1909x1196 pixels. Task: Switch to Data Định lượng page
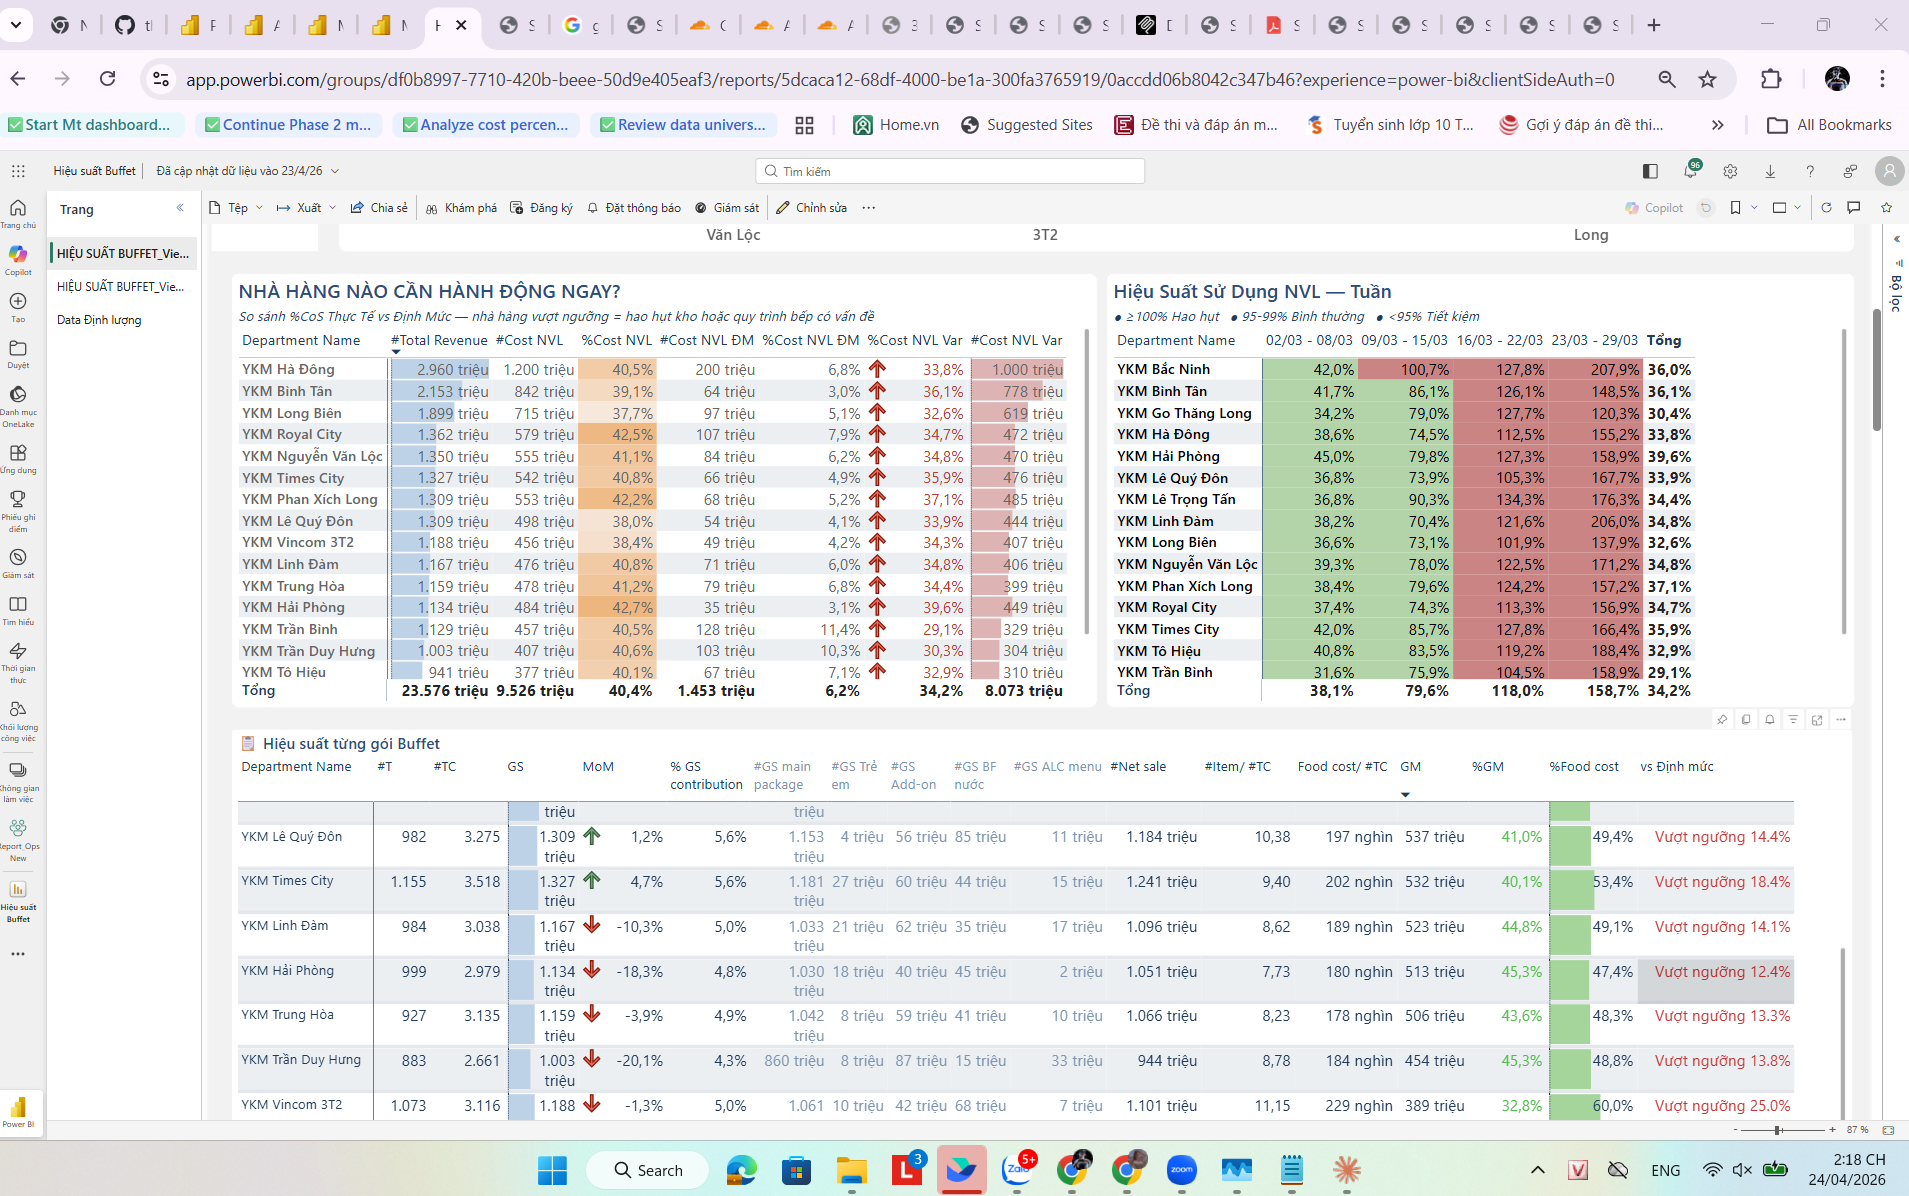click(99, 320)
